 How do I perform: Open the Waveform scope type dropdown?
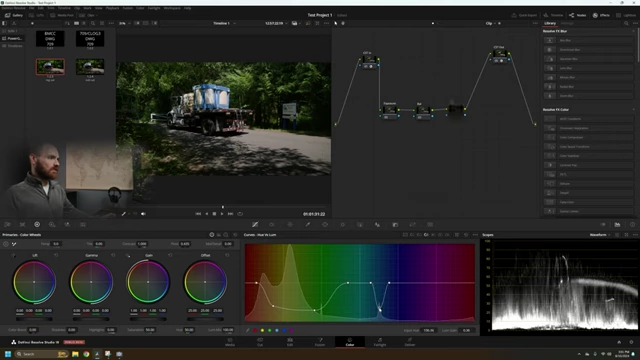tap(600, 235)
